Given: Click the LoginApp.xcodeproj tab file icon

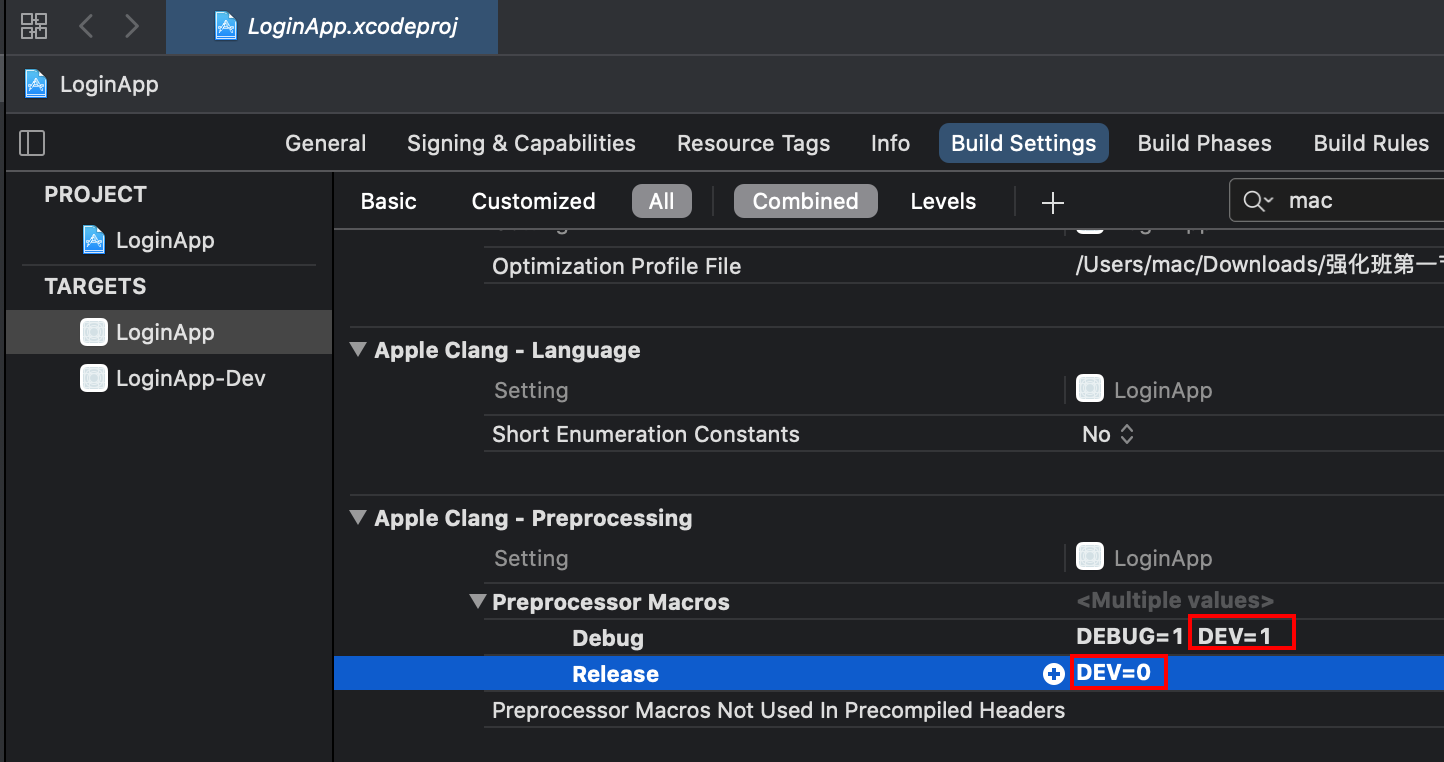Looking at the screenshot, I should pos(227,26).
